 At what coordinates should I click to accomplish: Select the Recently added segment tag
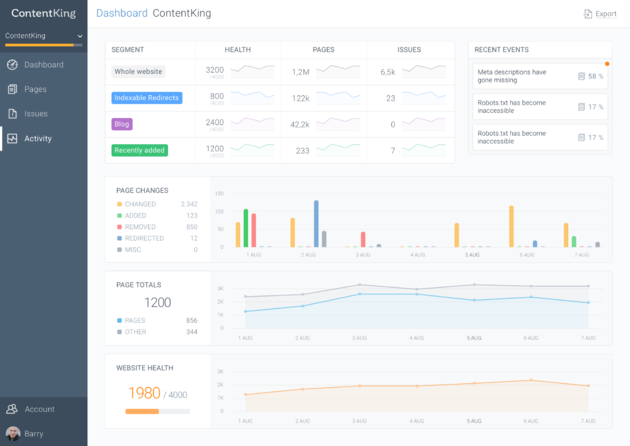pyautogui.click(x=139, y=150)
